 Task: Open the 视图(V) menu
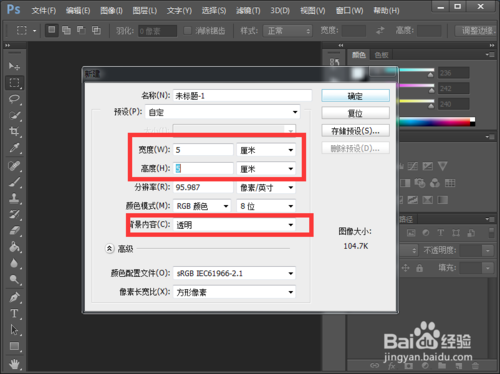tap(313, 11)
